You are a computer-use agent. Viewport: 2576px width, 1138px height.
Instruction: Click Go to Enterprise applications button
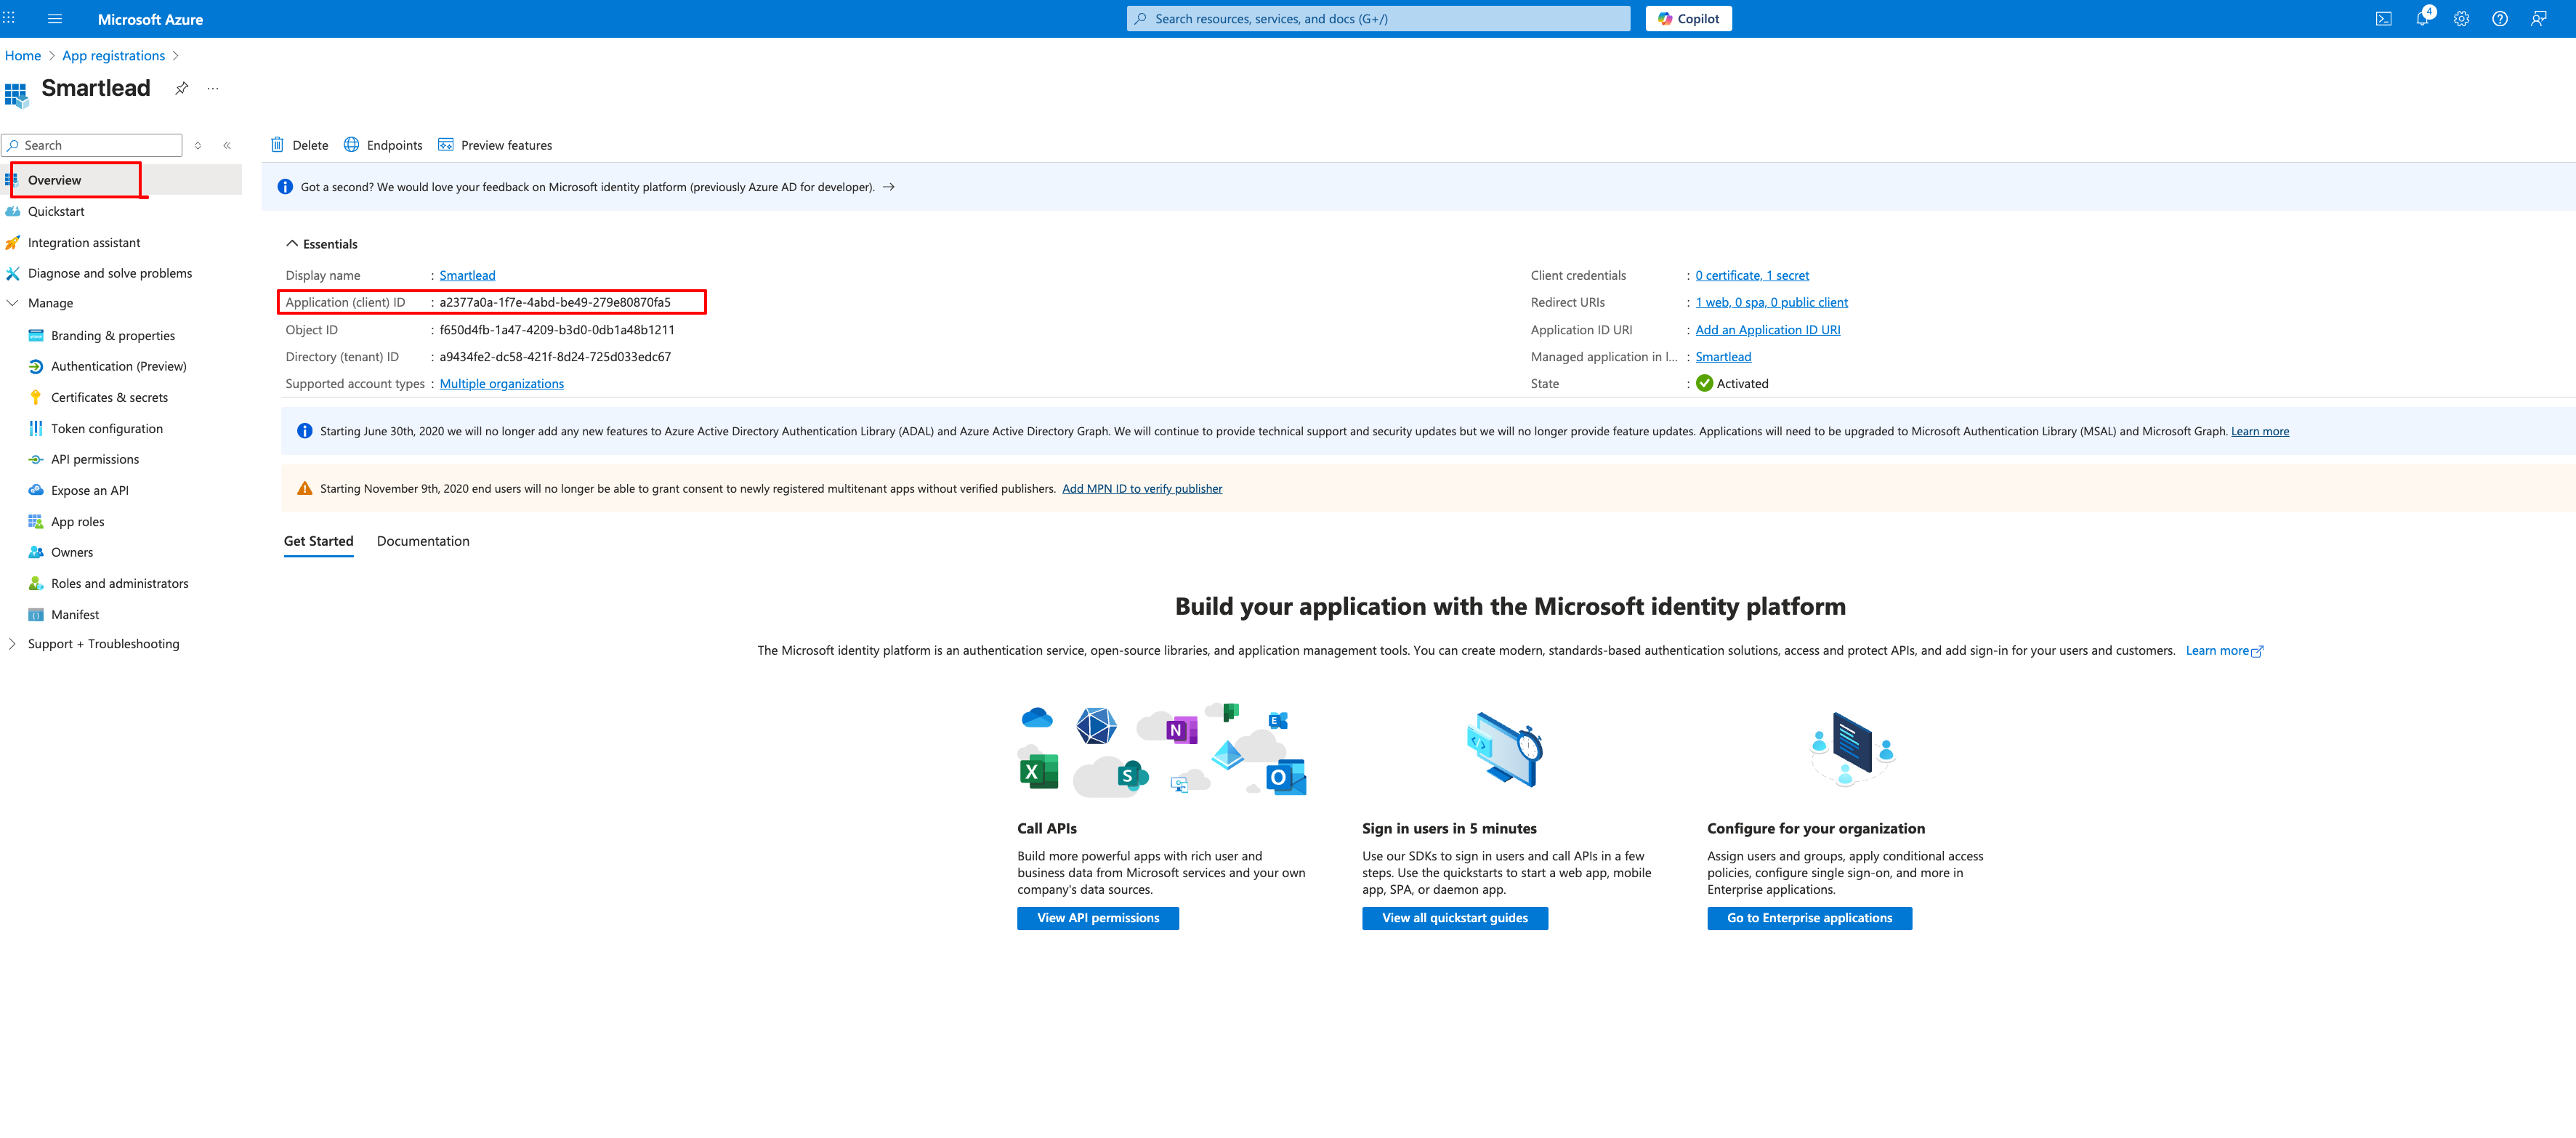[1809, 918]
